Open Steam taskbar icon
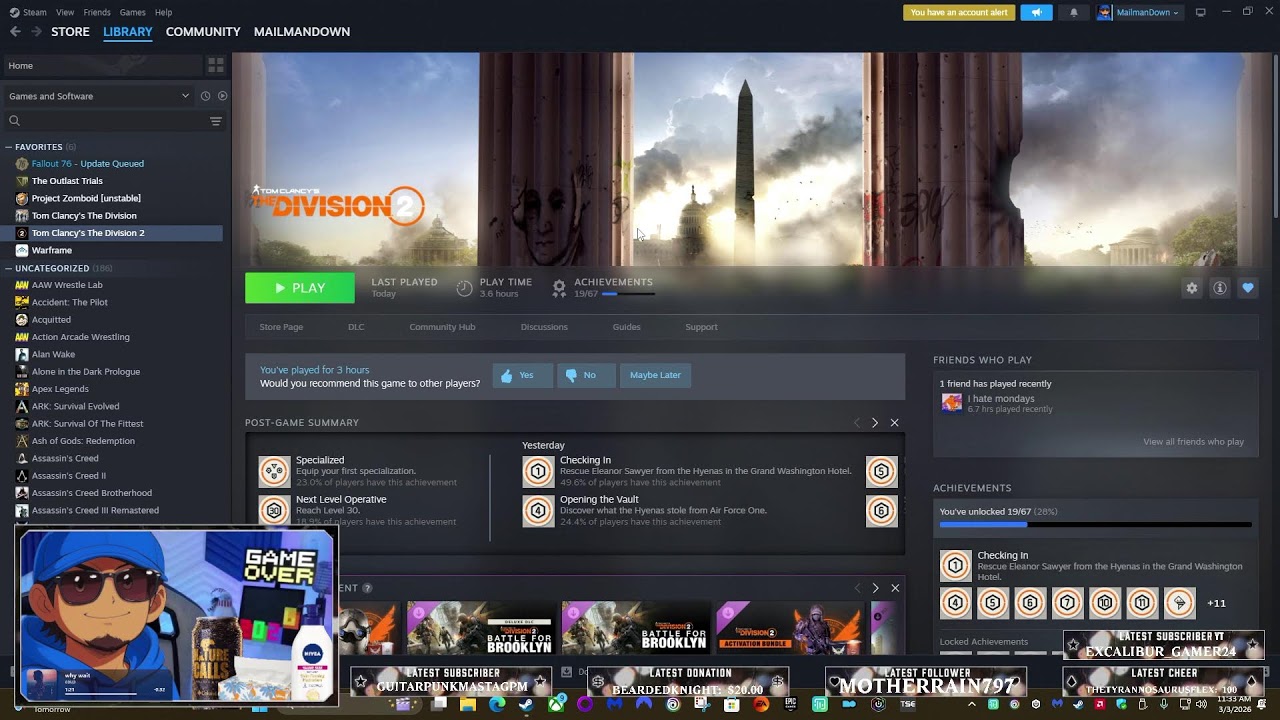The width and height of the screenshot is (1280, 720). (525, 704)
